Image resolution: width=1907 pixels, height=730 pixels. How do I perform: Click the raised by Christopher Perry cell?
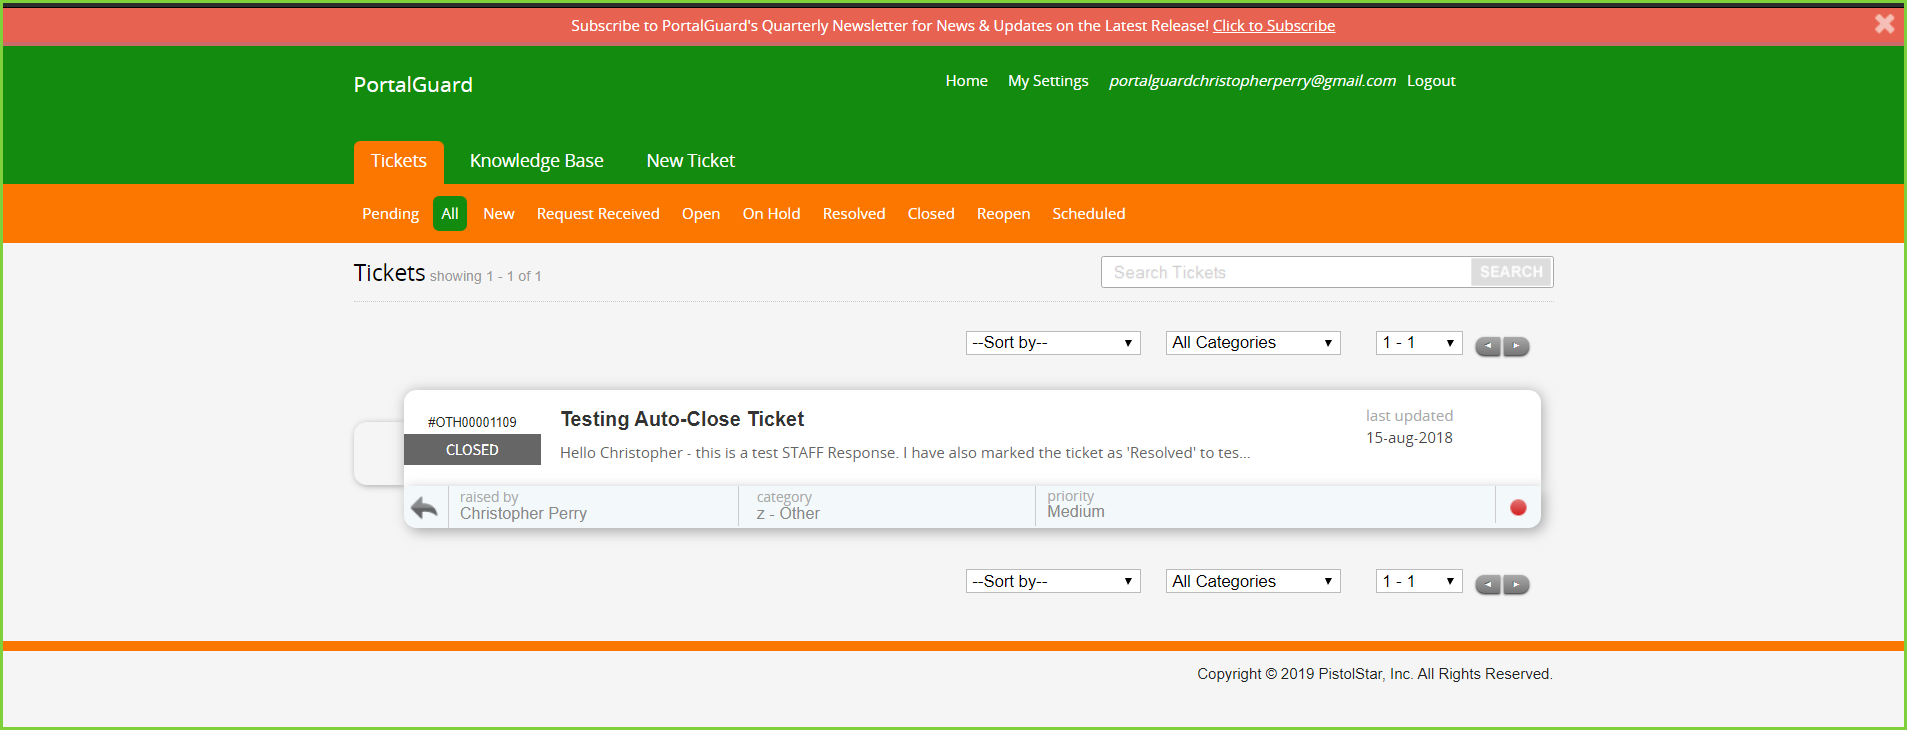(x=594, y=506)
